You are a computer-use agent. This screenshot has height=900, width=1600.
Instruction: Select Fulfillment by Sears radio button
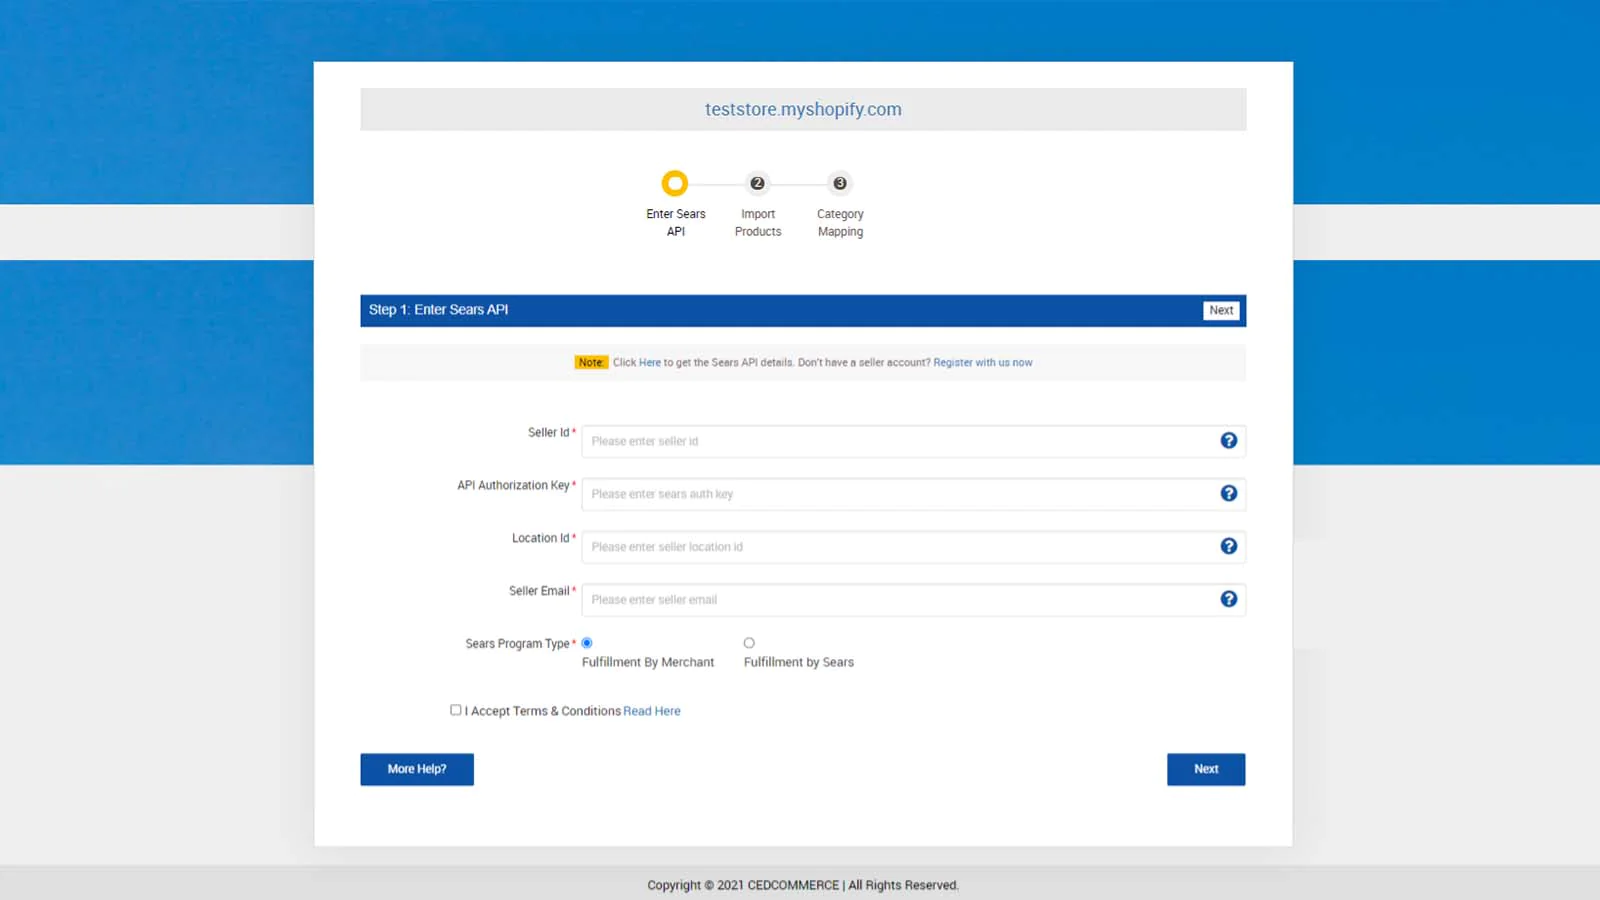(x=749, y=643)
